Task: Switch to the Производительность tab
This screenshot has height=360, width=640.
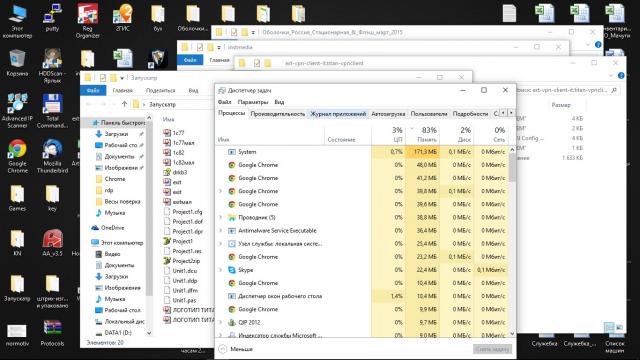Action: pyautogui.click(x=278, y=114)
